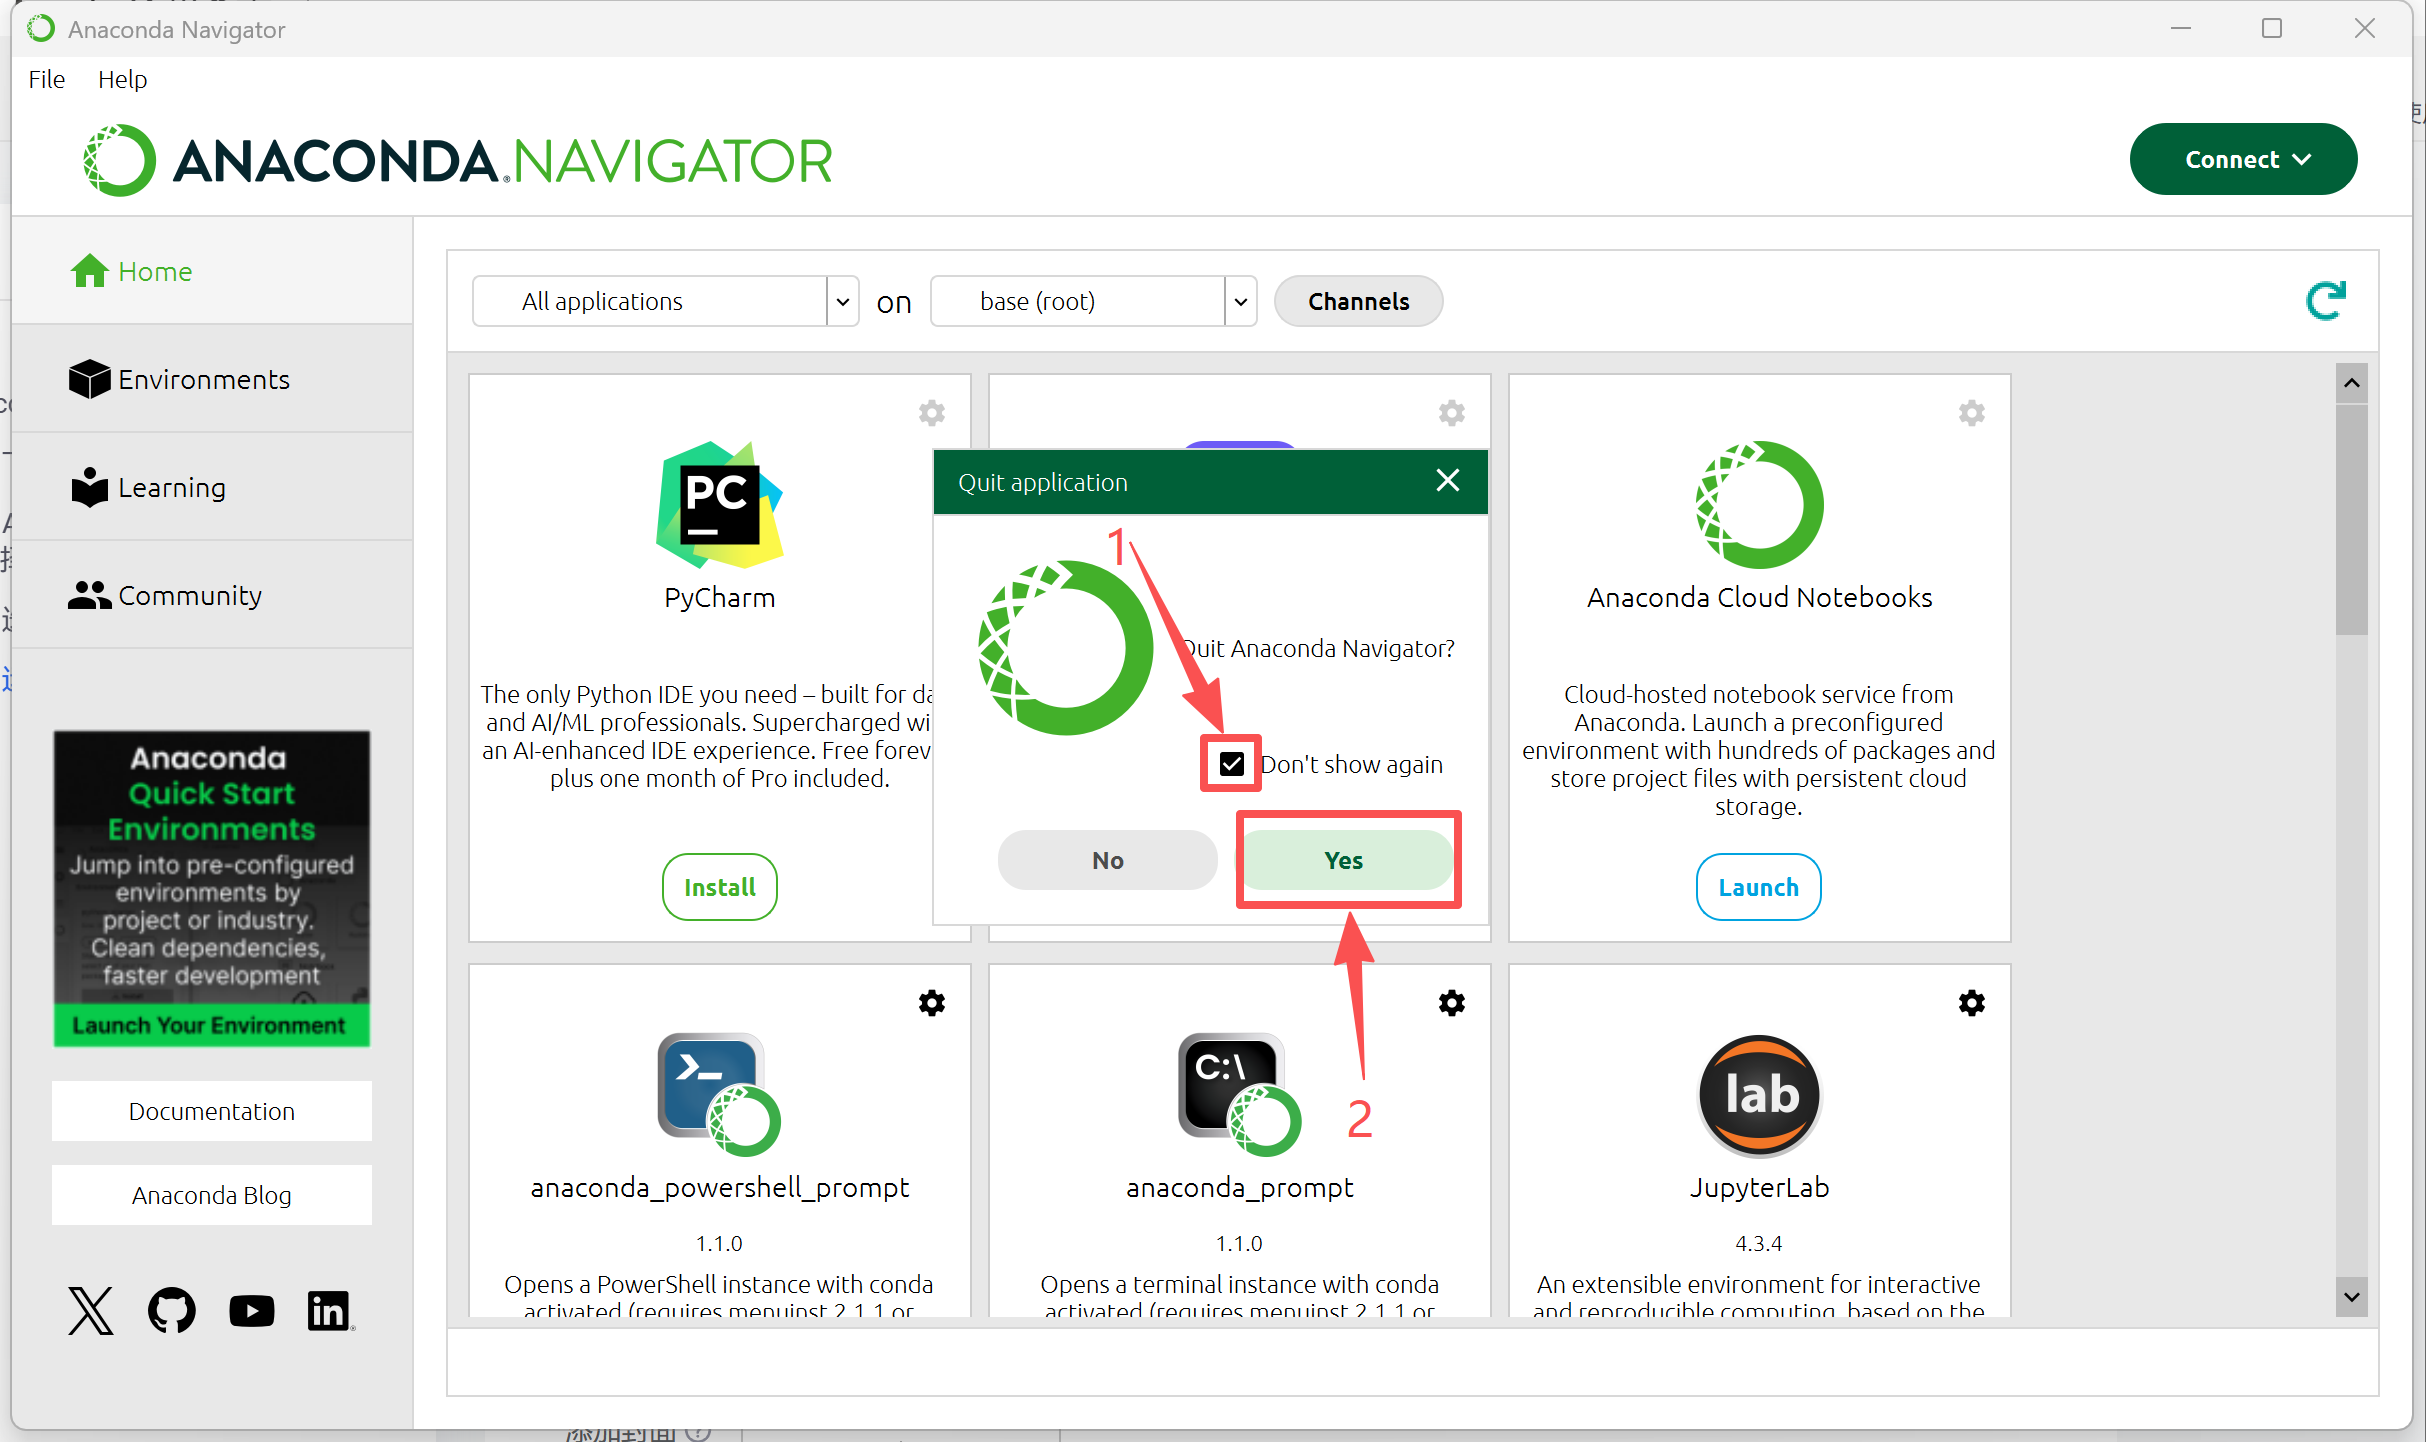Open settings gear of the card behind dialog

point(1451,413)
